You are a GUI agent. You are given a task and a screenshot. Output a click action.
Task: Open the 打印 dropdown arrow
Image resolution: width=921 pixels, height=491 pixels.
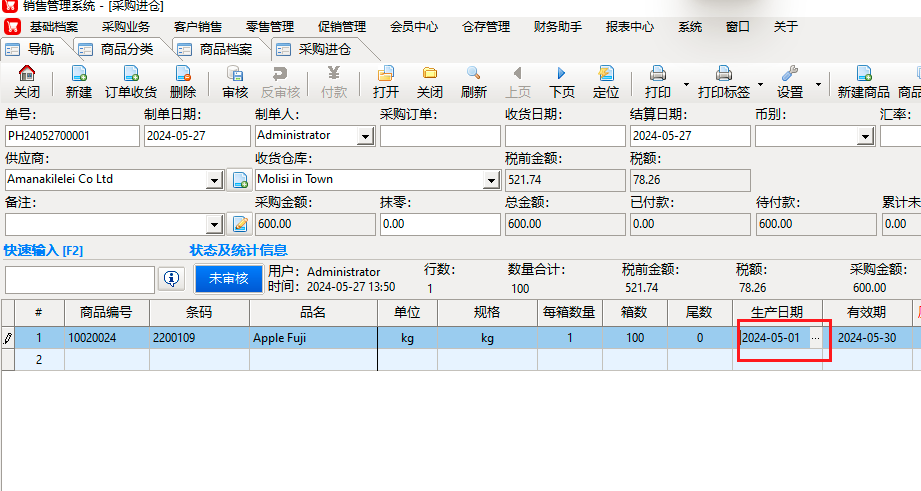tap(686, 85)
